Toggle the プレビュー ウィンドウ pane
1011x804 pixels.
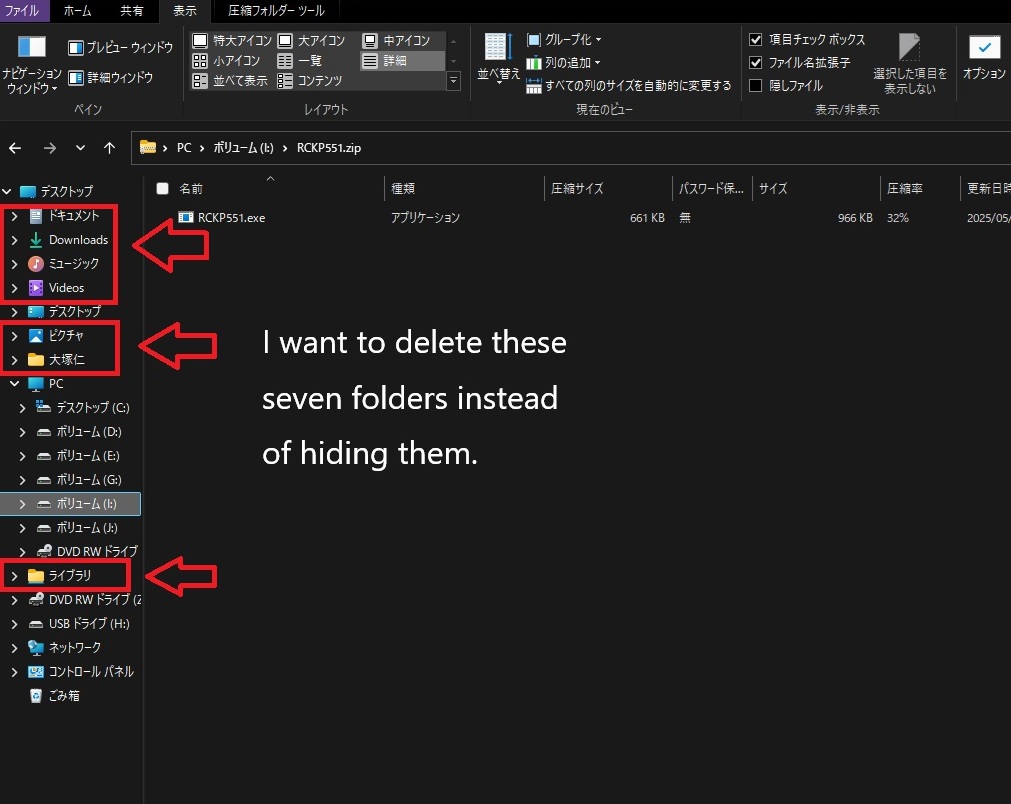pos(121,48)
